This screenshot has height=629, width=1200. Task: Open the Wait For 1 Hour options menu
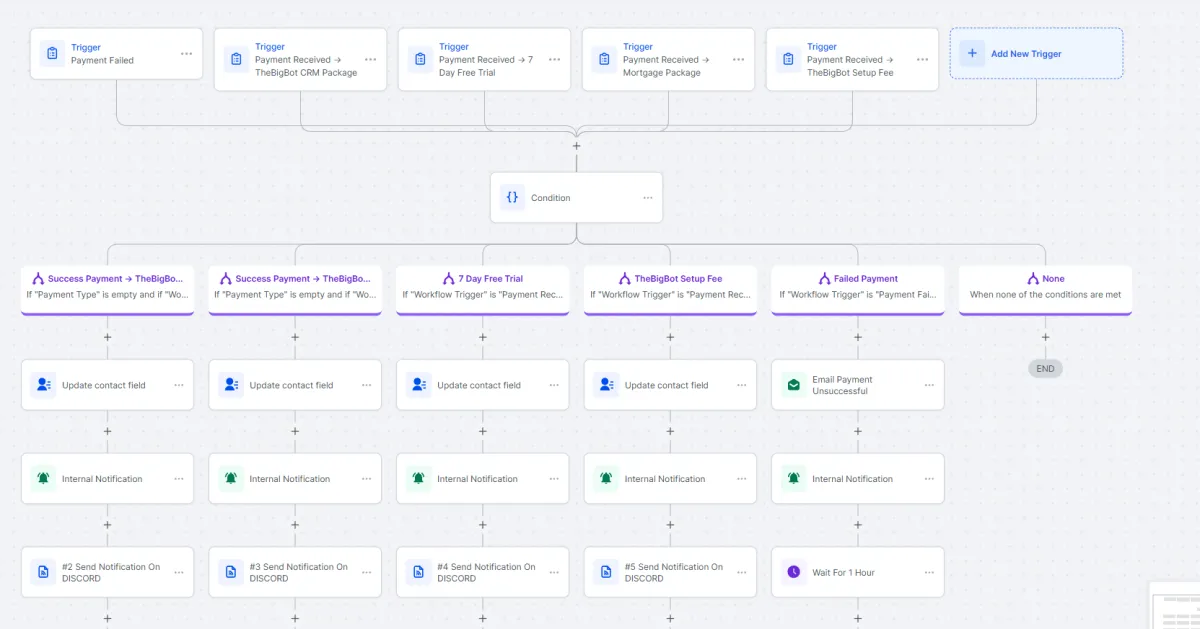click(930, 572)
